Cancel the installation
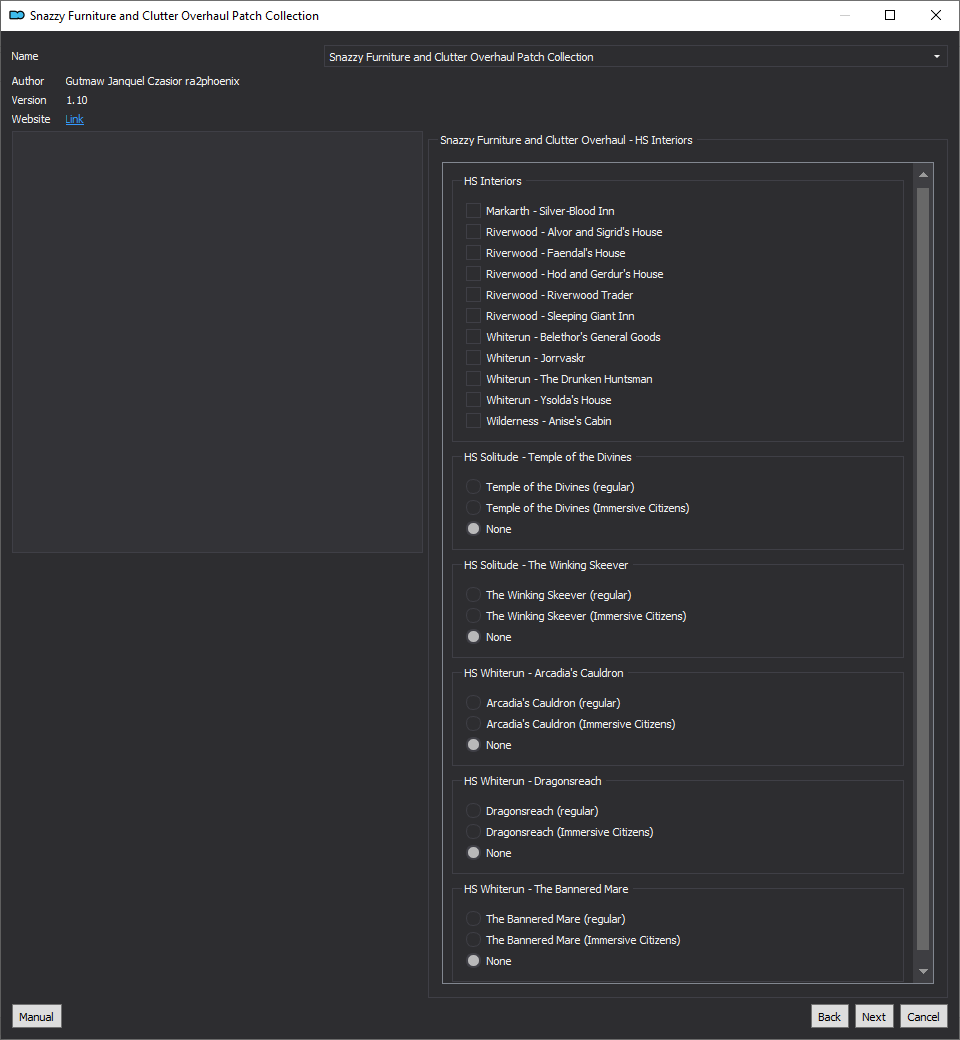960x1040 pixels. (923, 1016)
